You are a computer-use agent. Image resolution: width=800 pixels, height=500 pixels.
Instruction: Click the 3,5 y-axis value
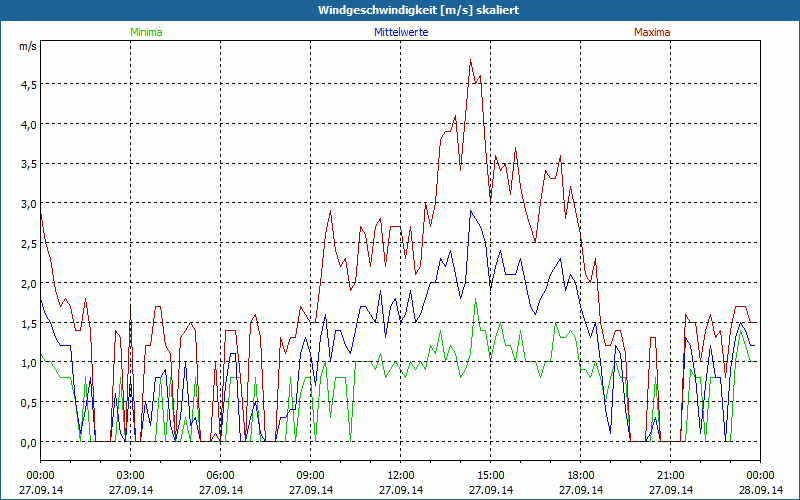point(28,165)
